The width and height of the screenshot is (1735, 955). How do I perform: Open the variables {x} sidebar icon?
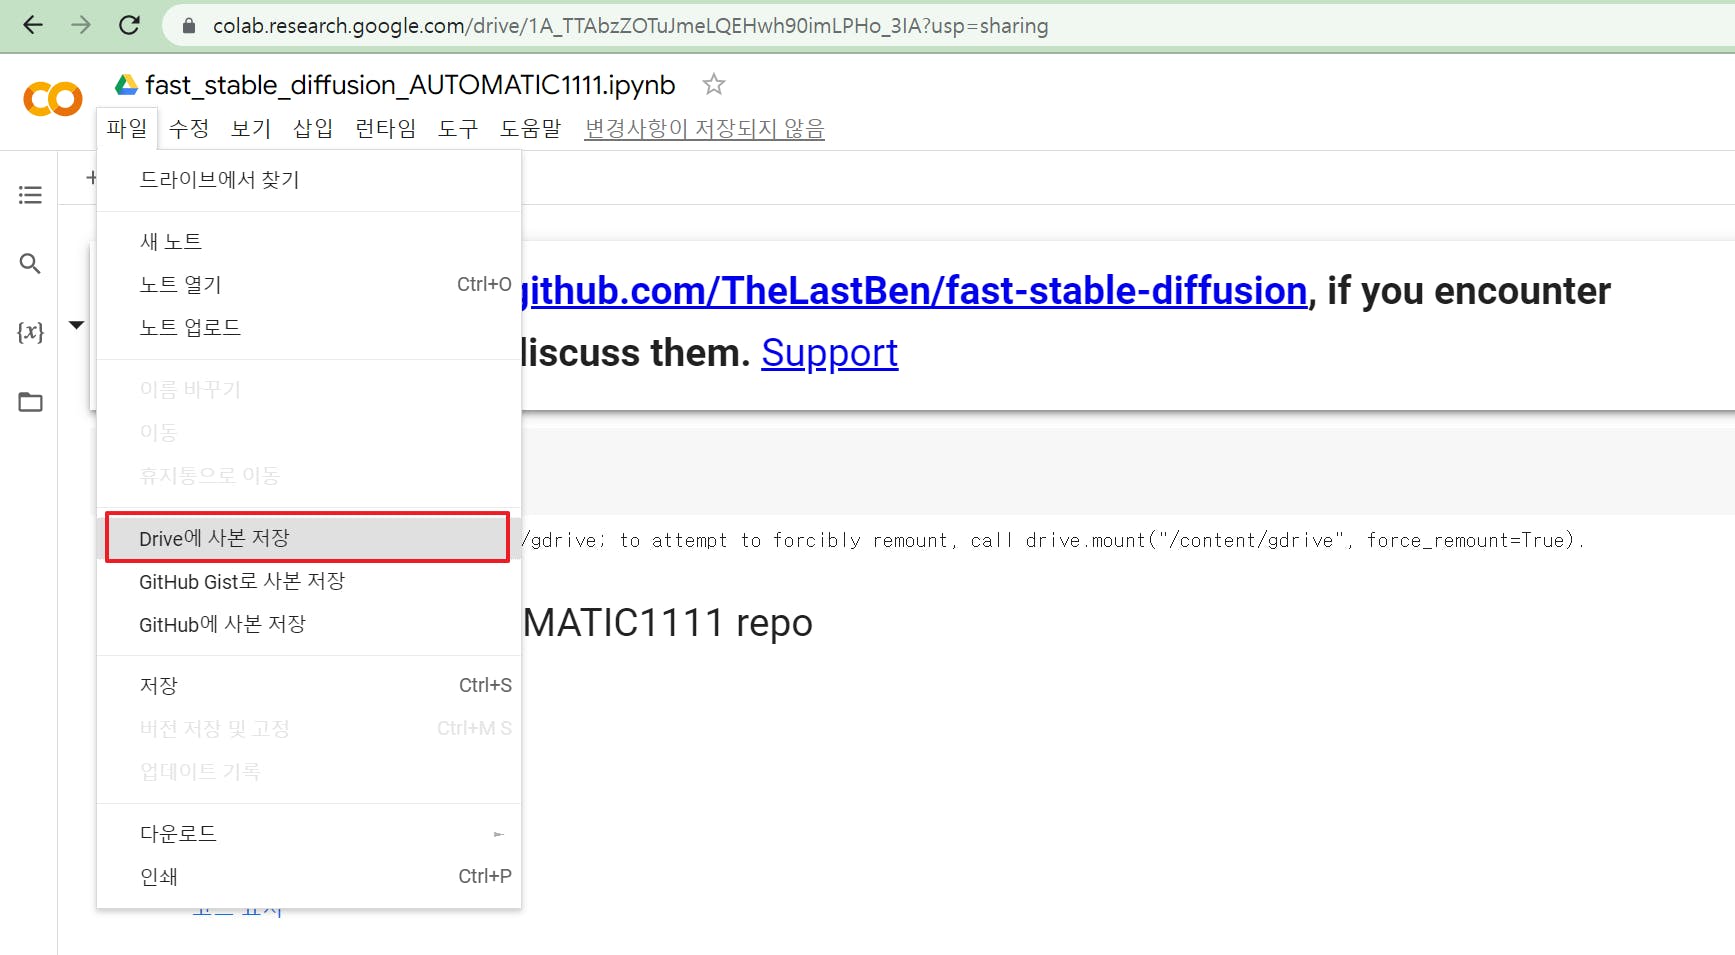pyautogui.click(x=30, y=332)
